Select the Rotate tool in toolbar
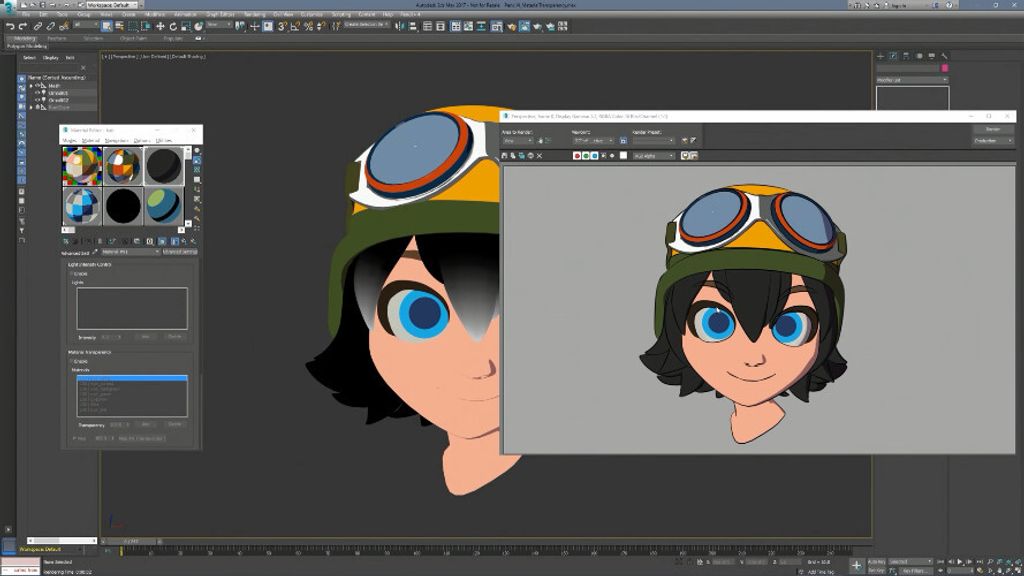This screenshot has width=1024, height=576. tap(172, 26)
